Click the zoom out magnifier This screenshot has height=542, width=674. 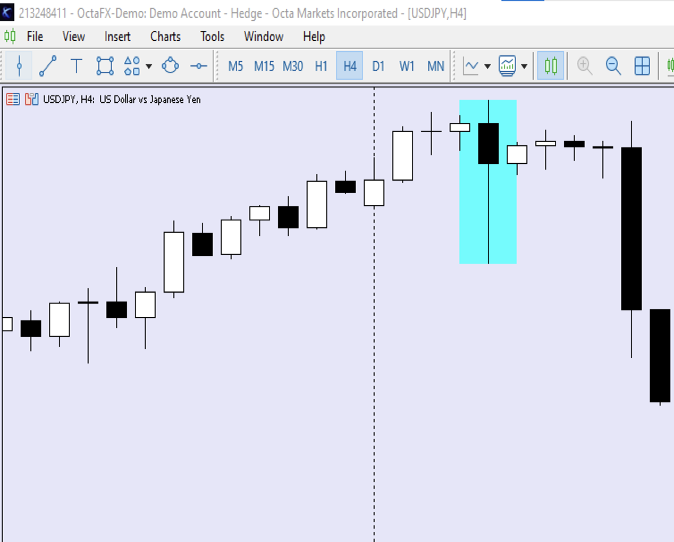[x=613, y=66]
